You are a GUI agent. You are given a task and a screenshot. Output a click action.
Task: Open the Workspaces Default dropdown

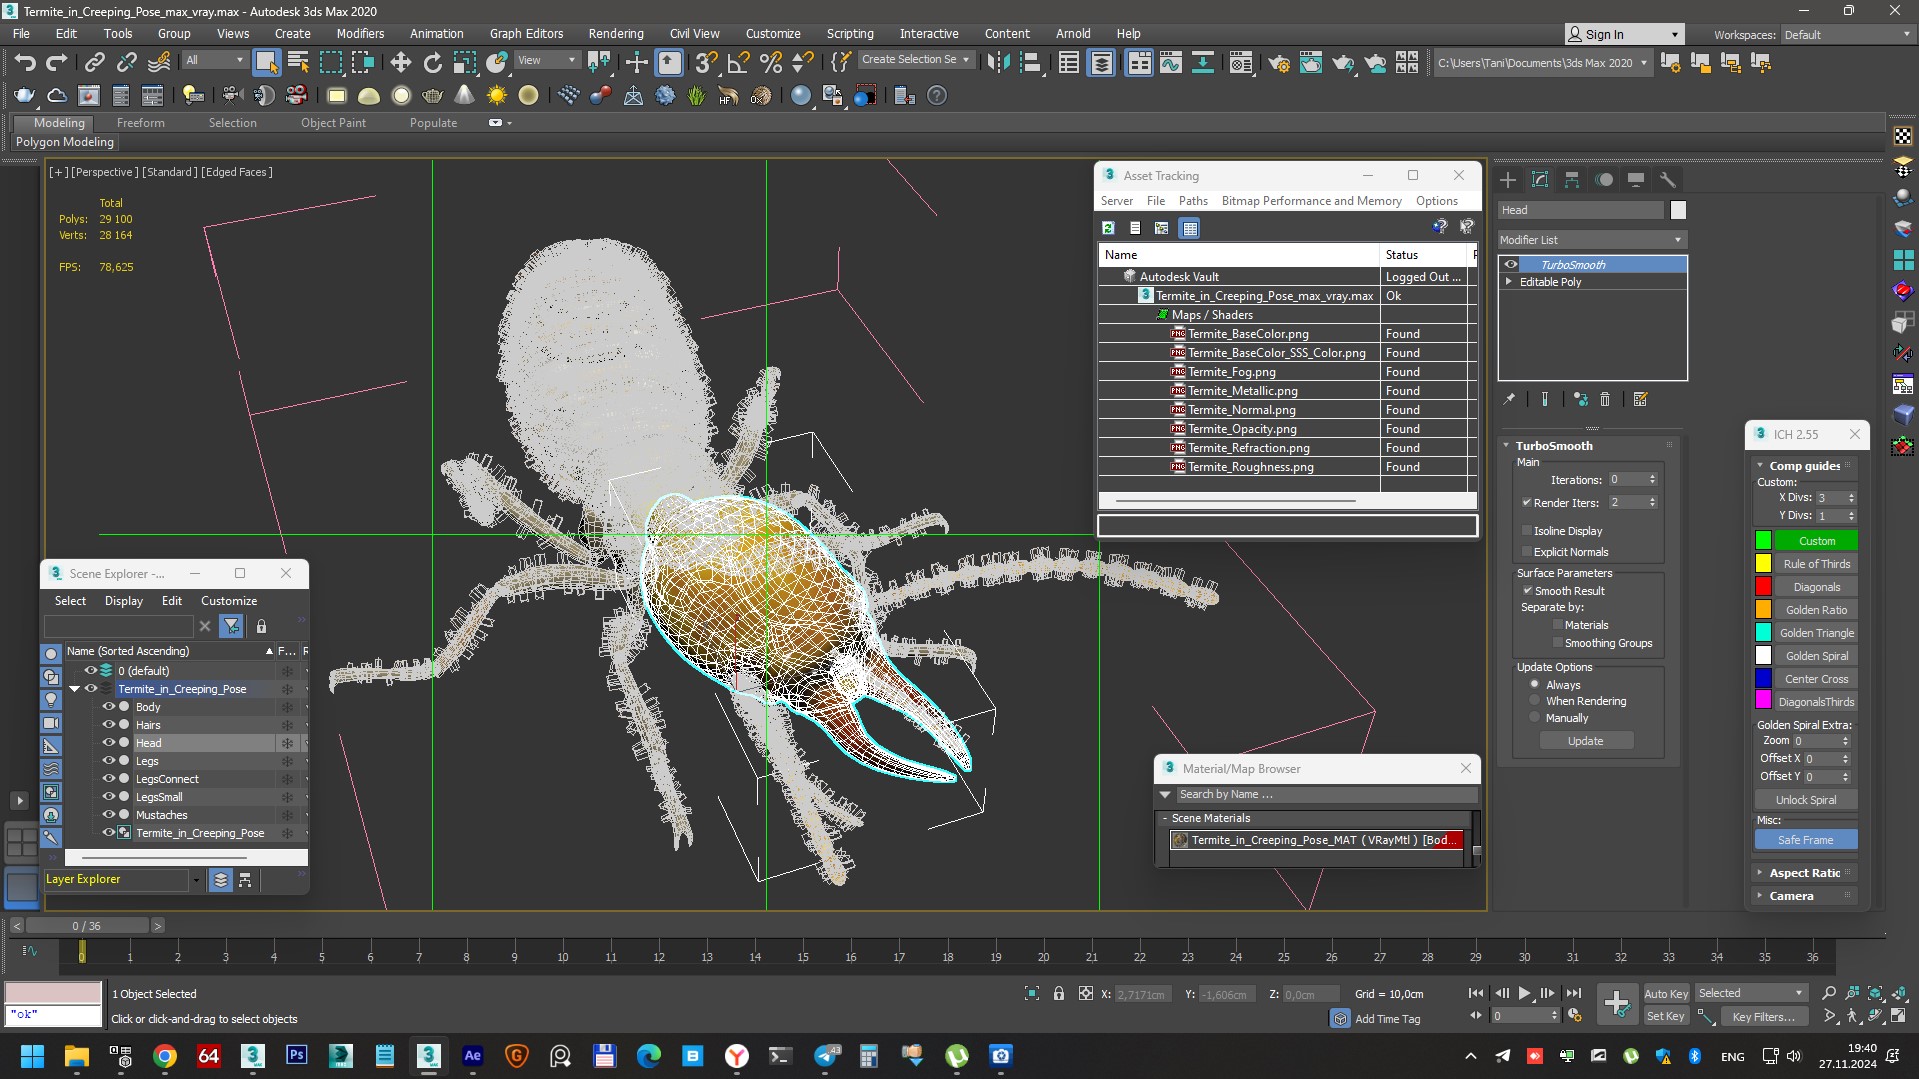click(1847, 34)
